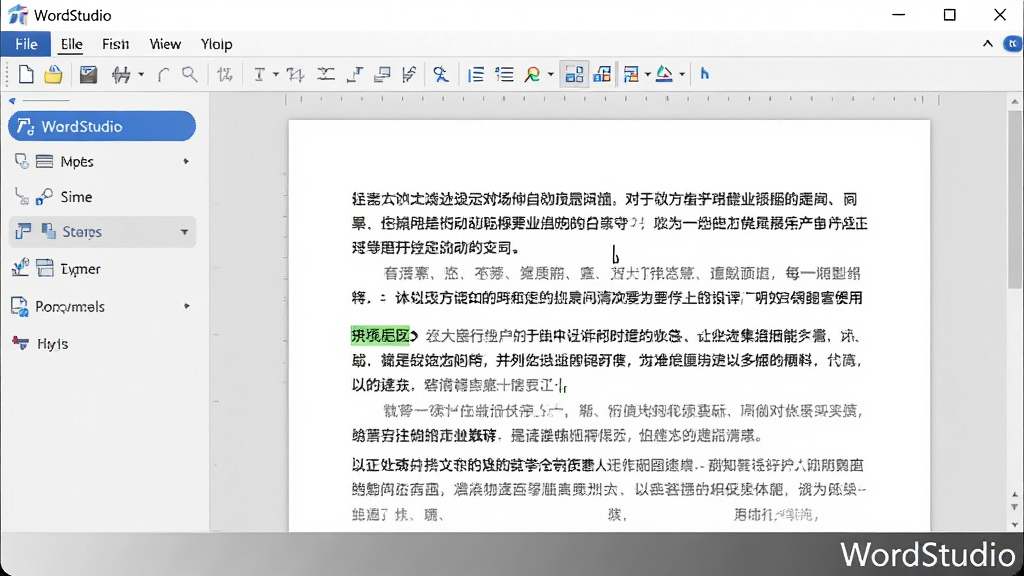The image size is (1024, 576).
Task: Open dropdown arrow next to text T tool
Action: [276, 74]
